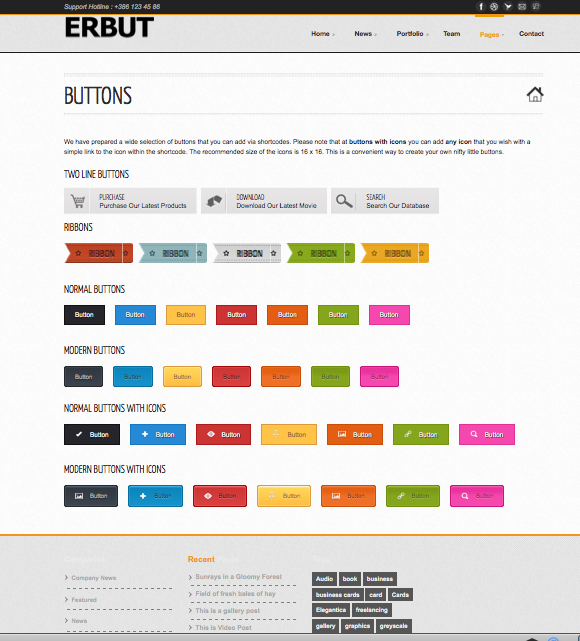Click the red modern eye icon Button
The image size is (580, 641).
click(220, 496)
